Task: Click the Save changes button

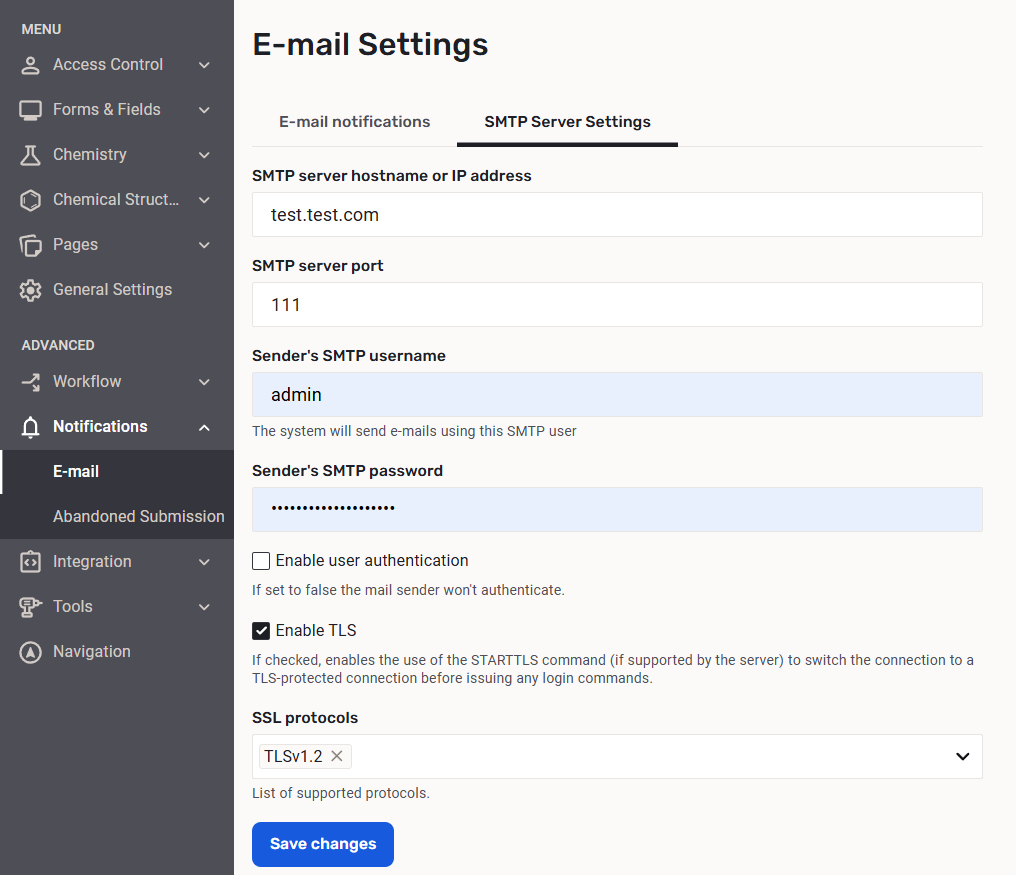Action: 322,844
